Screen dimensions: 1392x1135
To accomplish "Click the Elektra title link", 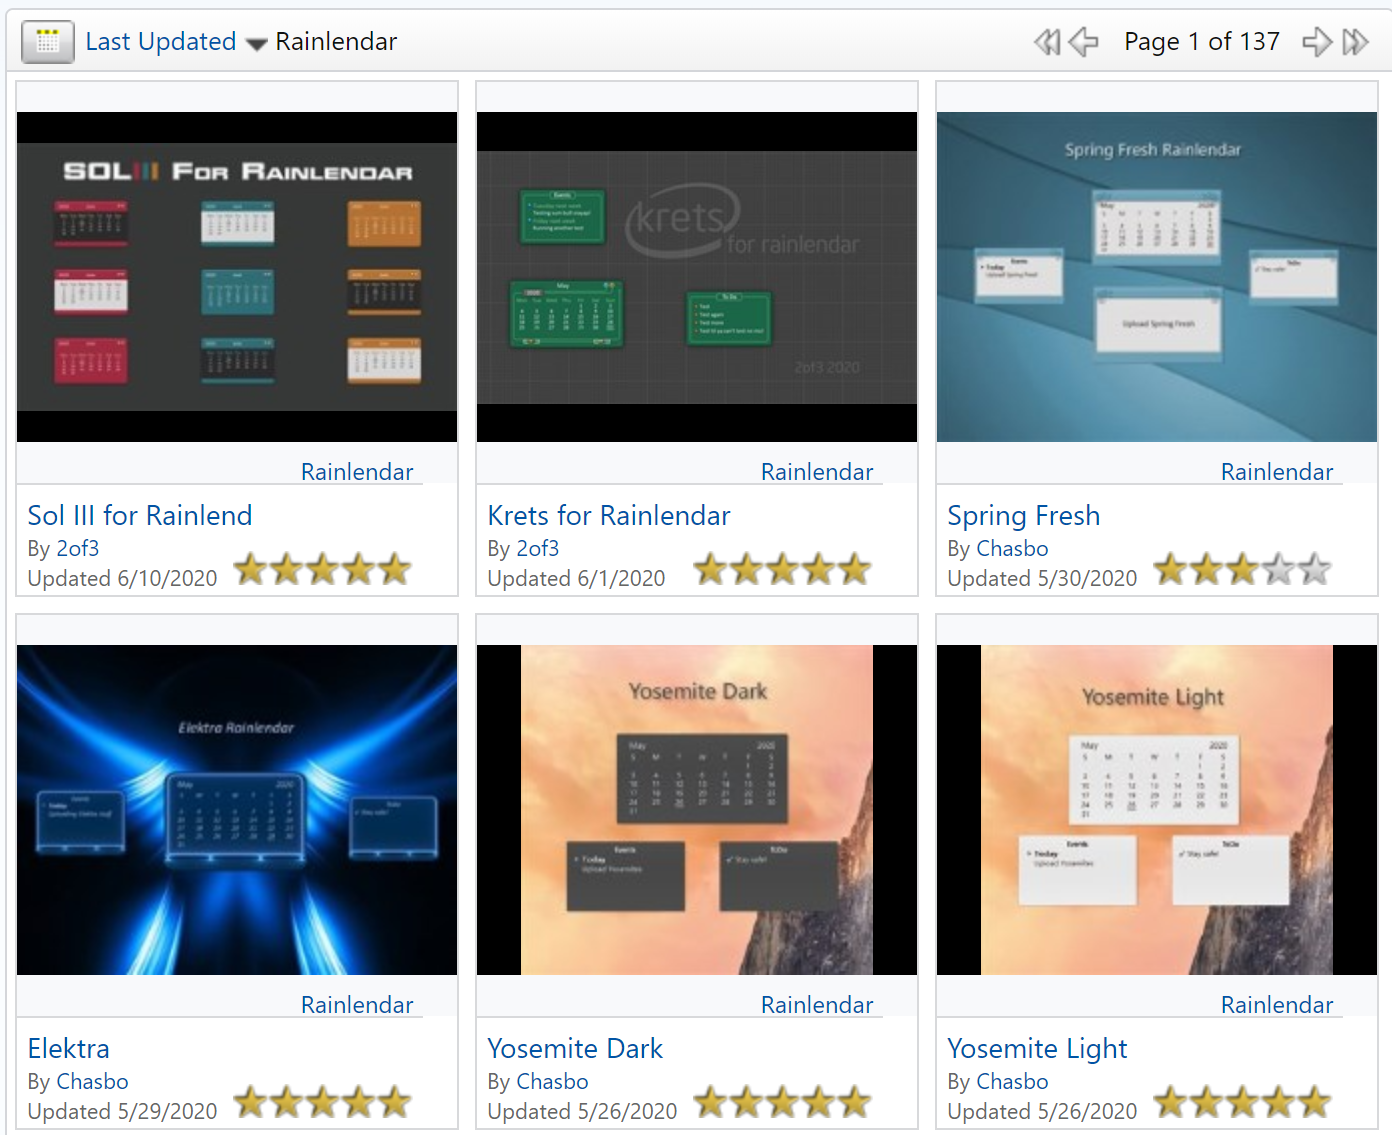I will click(69, 1049).
